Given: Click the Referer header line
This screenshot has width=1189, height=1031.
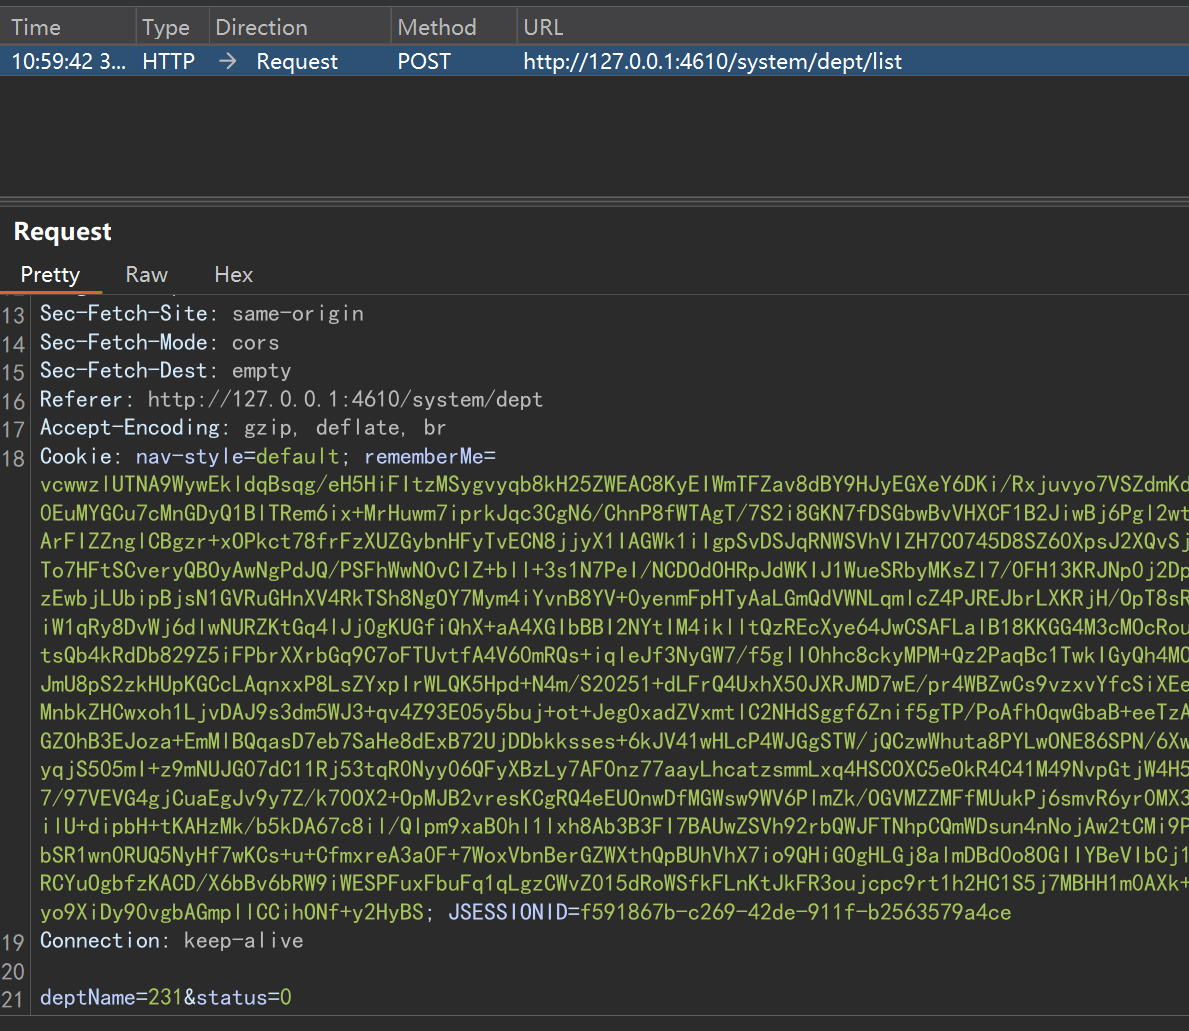Looking at the screenshot, I should (x=291, y=399).
